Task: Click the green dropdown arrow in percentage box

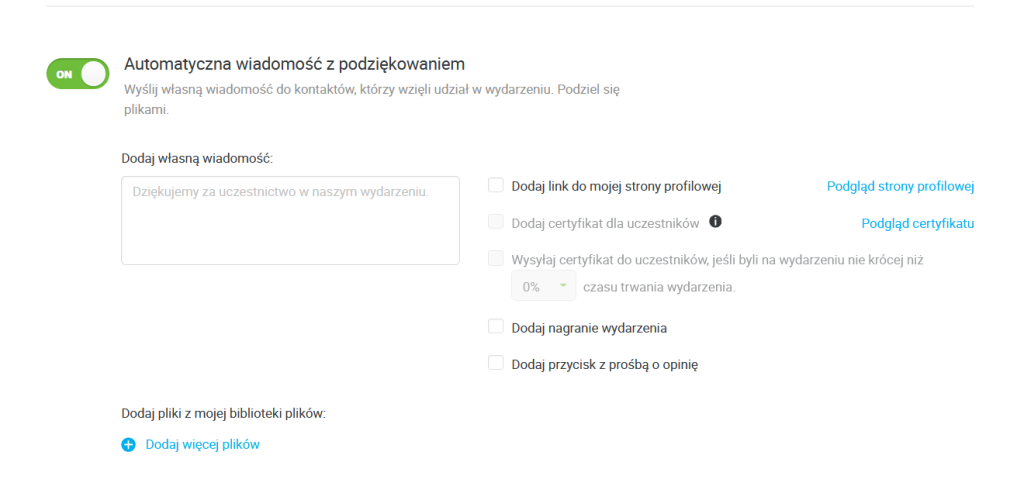Action: 562,286
